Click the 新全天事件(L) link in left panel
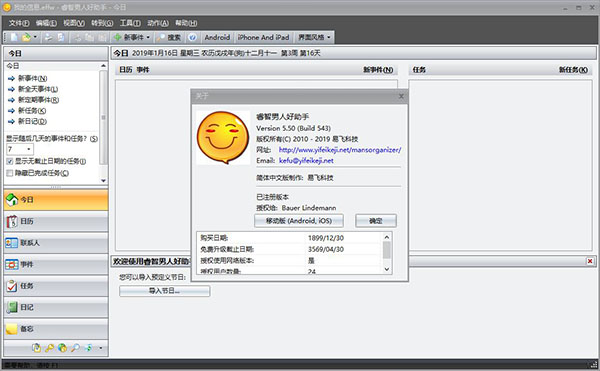 click(x=38, y=89)
